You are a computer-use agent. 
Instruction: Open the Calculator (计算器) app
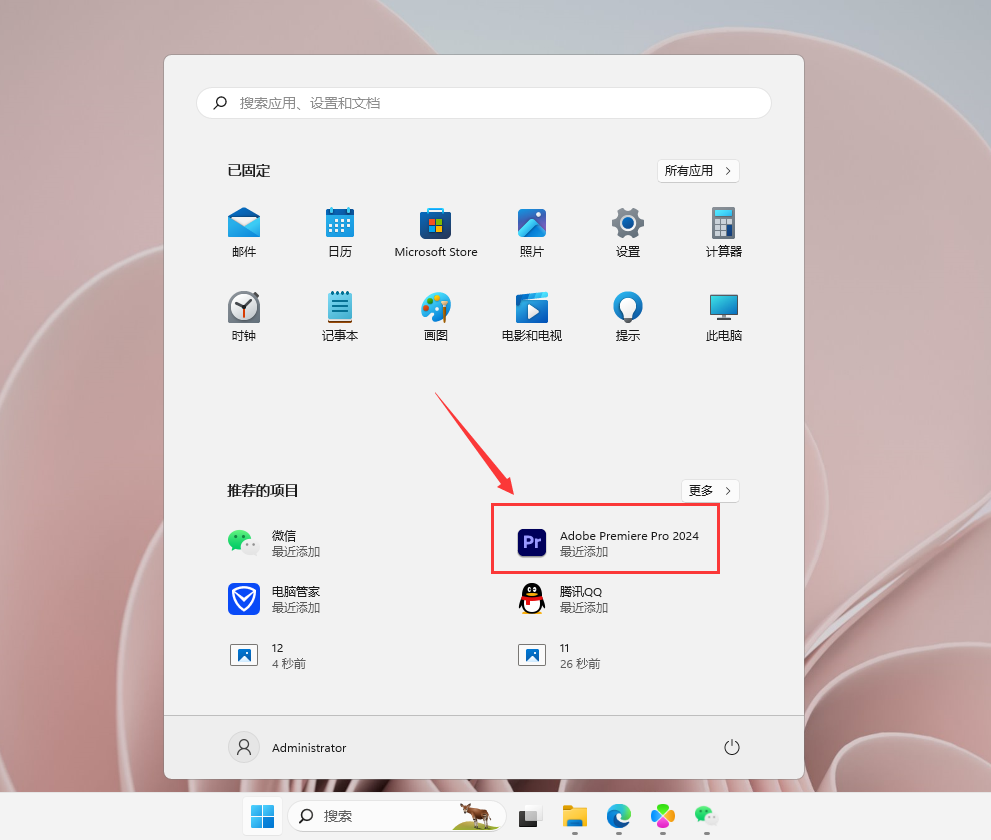[724, 233]
